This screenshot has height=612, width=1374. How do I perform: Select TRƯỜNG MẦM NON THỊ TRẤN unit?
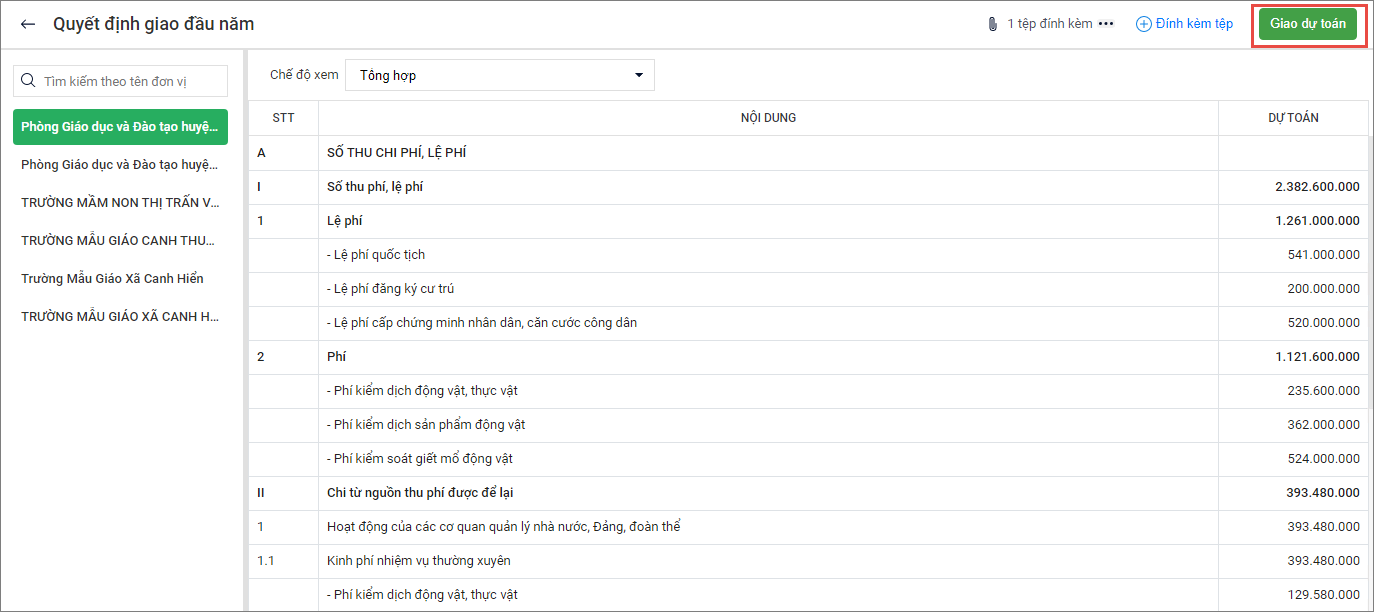(120, 203)
